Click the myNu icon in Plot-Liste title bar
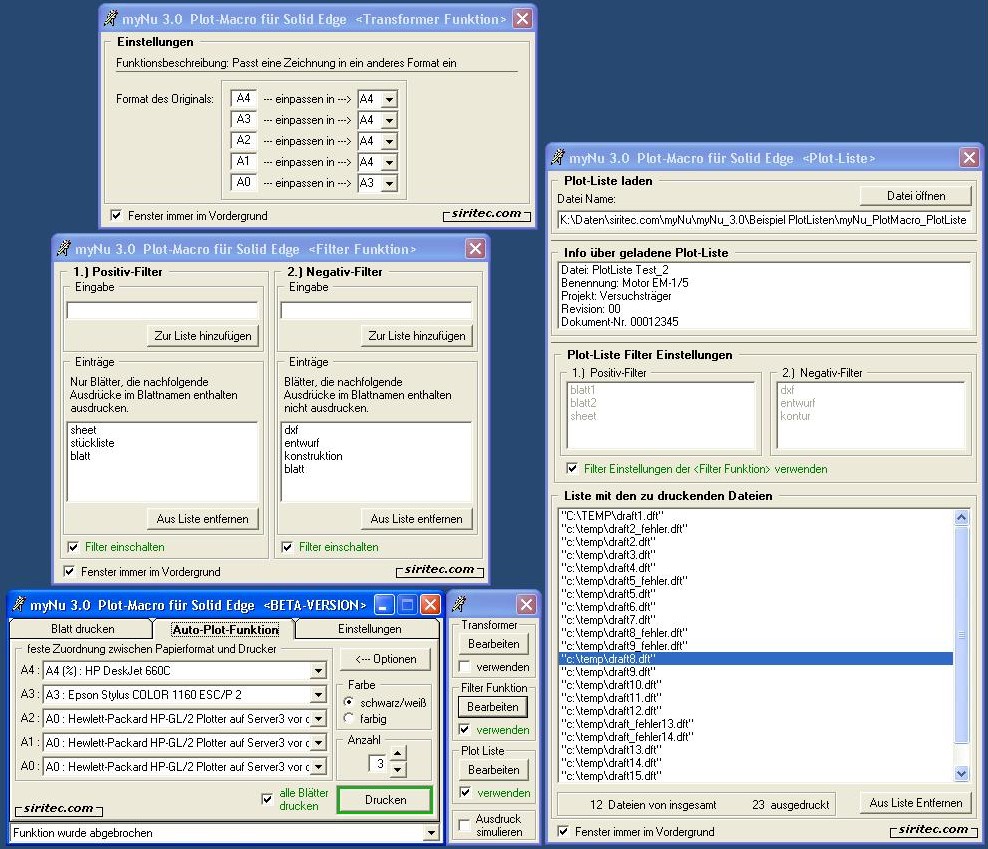 click(x=558, y=157)
